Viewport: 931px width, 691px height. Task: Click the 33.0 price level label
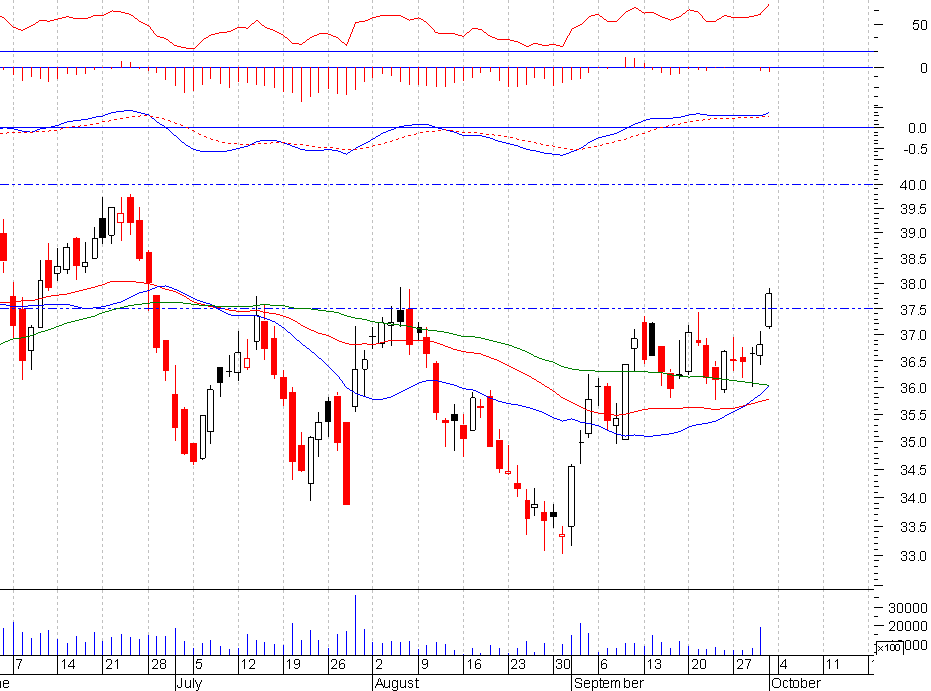point(913,556)
